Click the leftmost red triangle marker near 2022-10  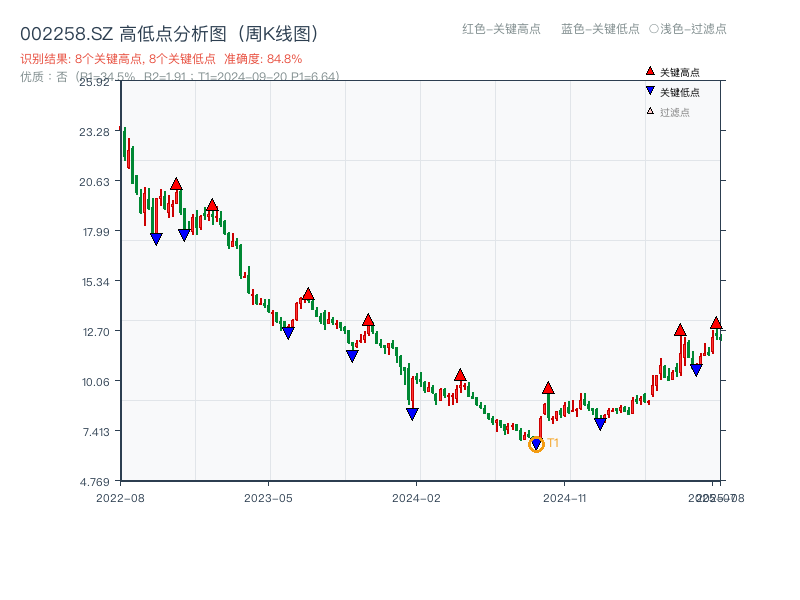[x=177, y=183]
